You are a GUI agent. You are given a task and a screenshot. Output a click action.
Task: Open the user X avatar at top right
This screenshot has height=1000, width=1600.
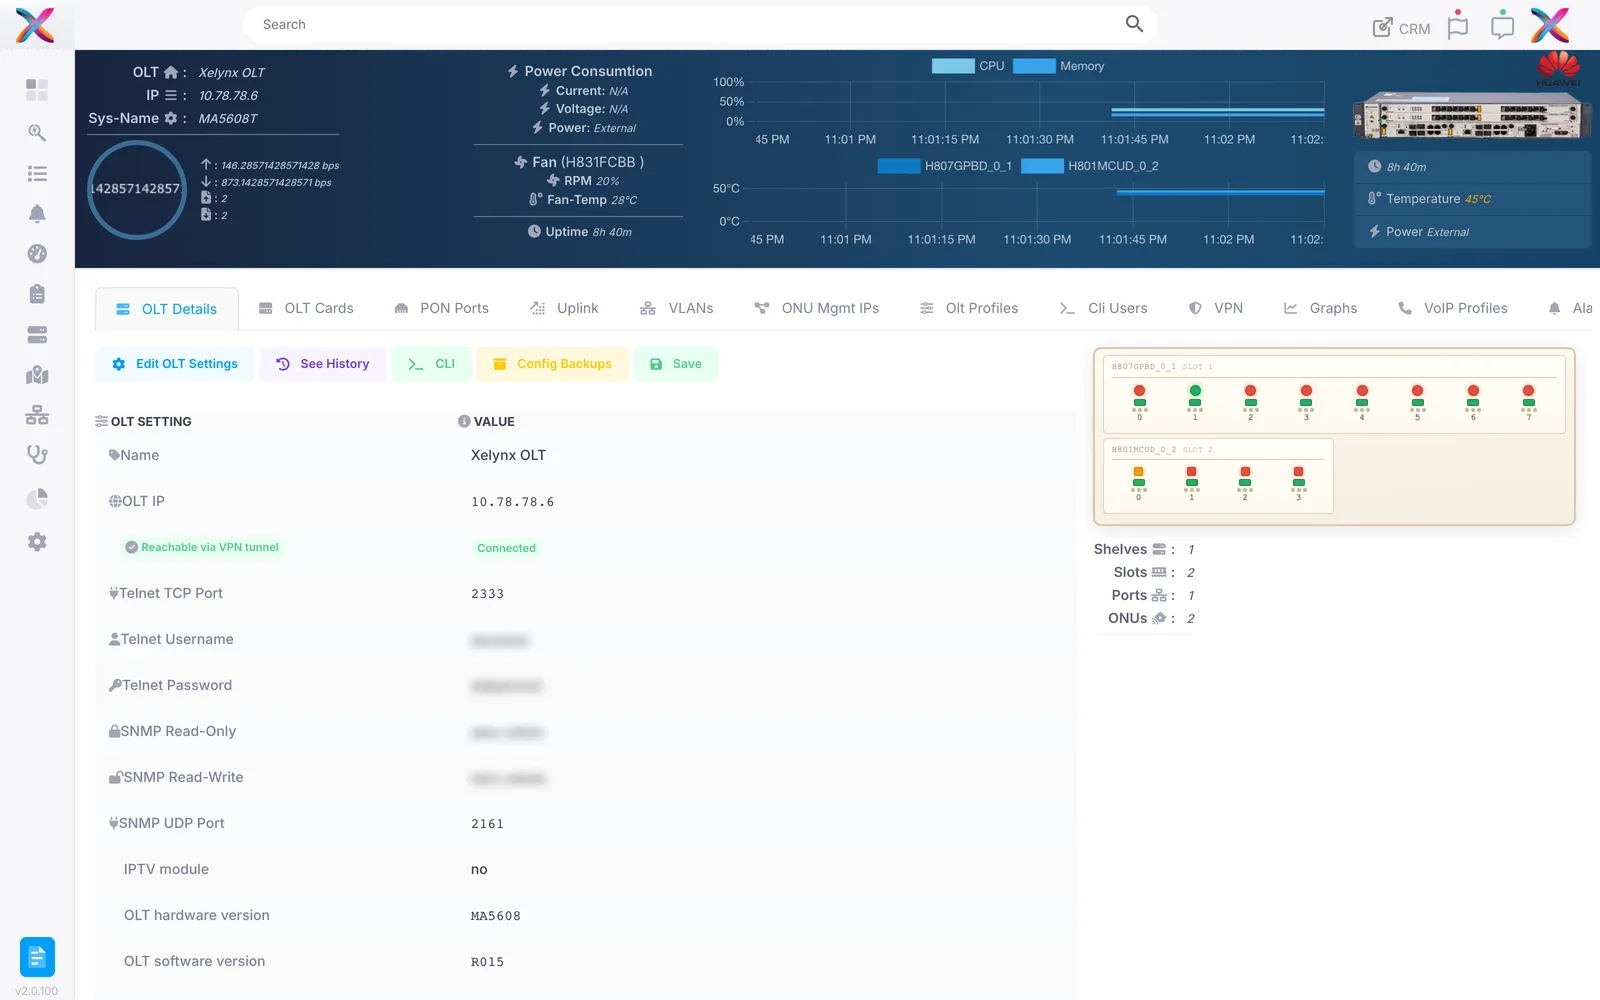coord(1550,25)
